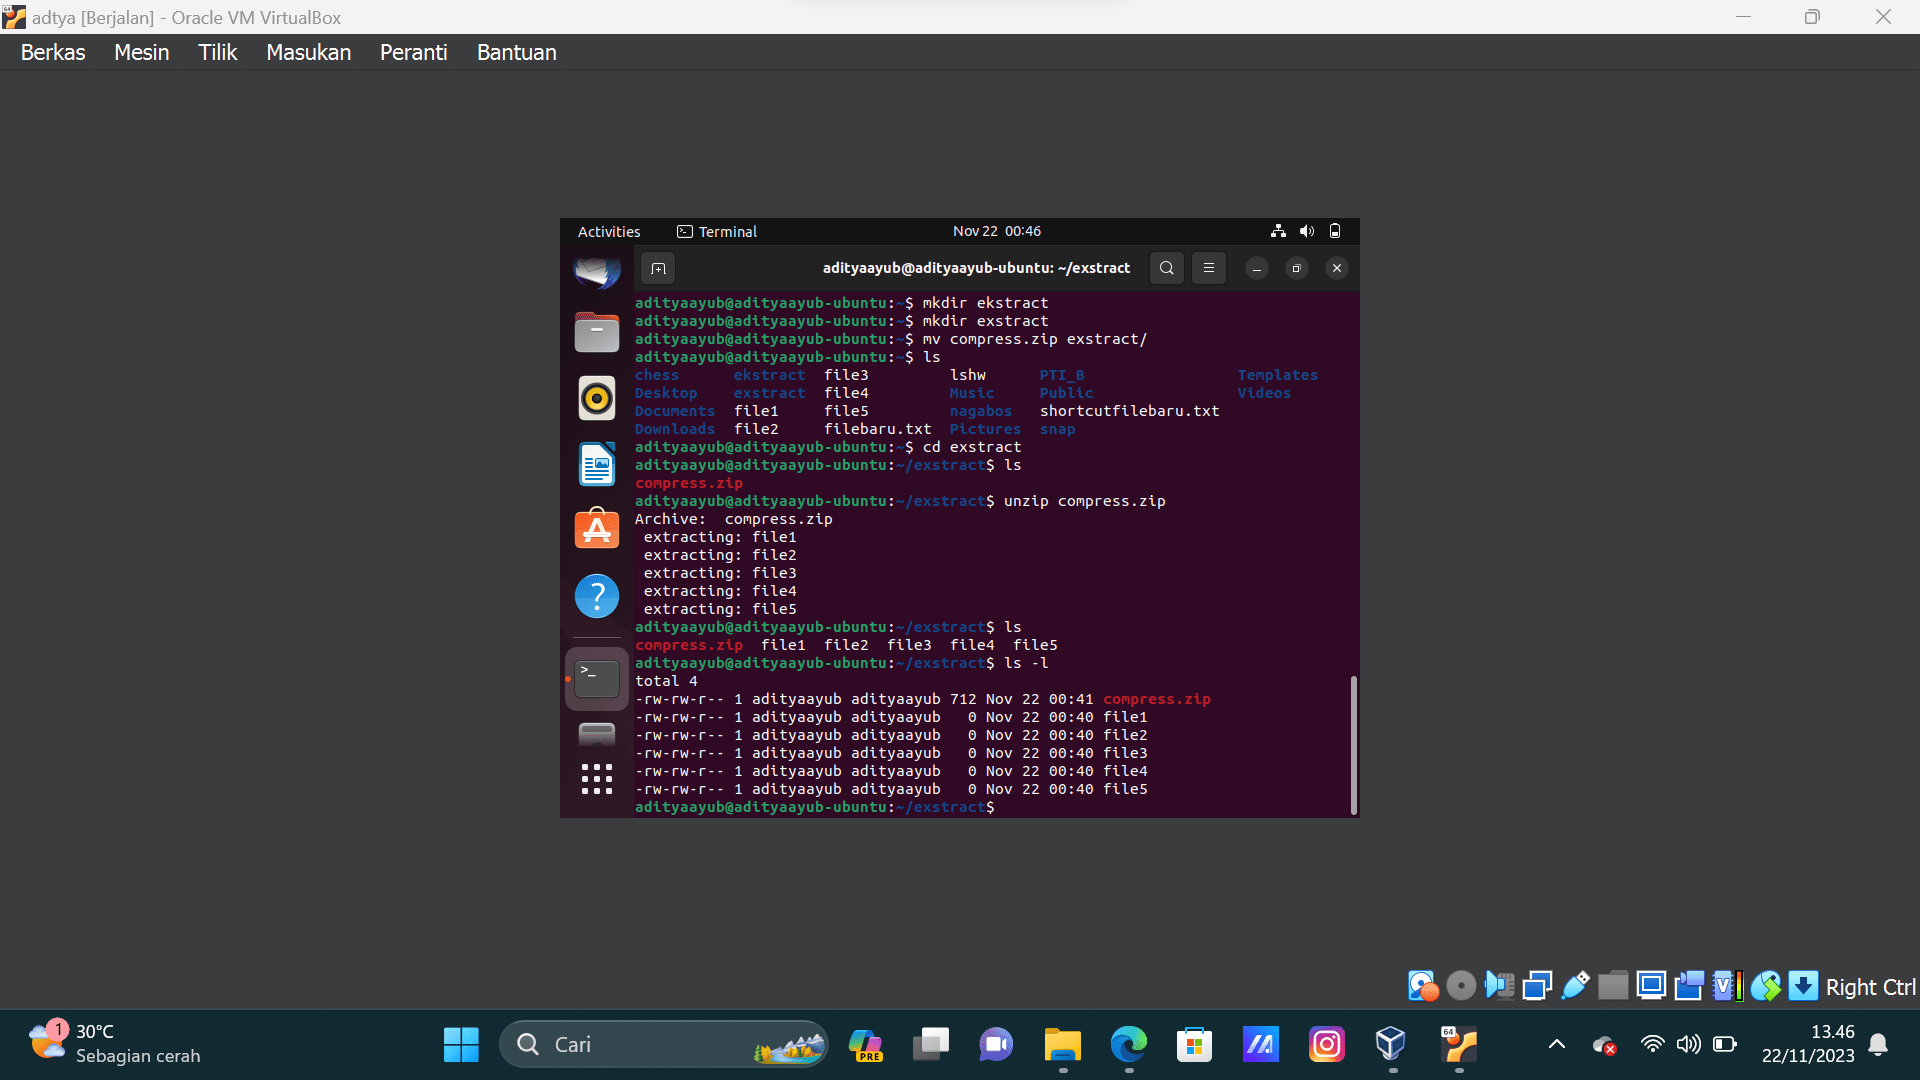Open Ubuntu Software store in the dock
The image size is (1920, 1080).
(597, 529)
